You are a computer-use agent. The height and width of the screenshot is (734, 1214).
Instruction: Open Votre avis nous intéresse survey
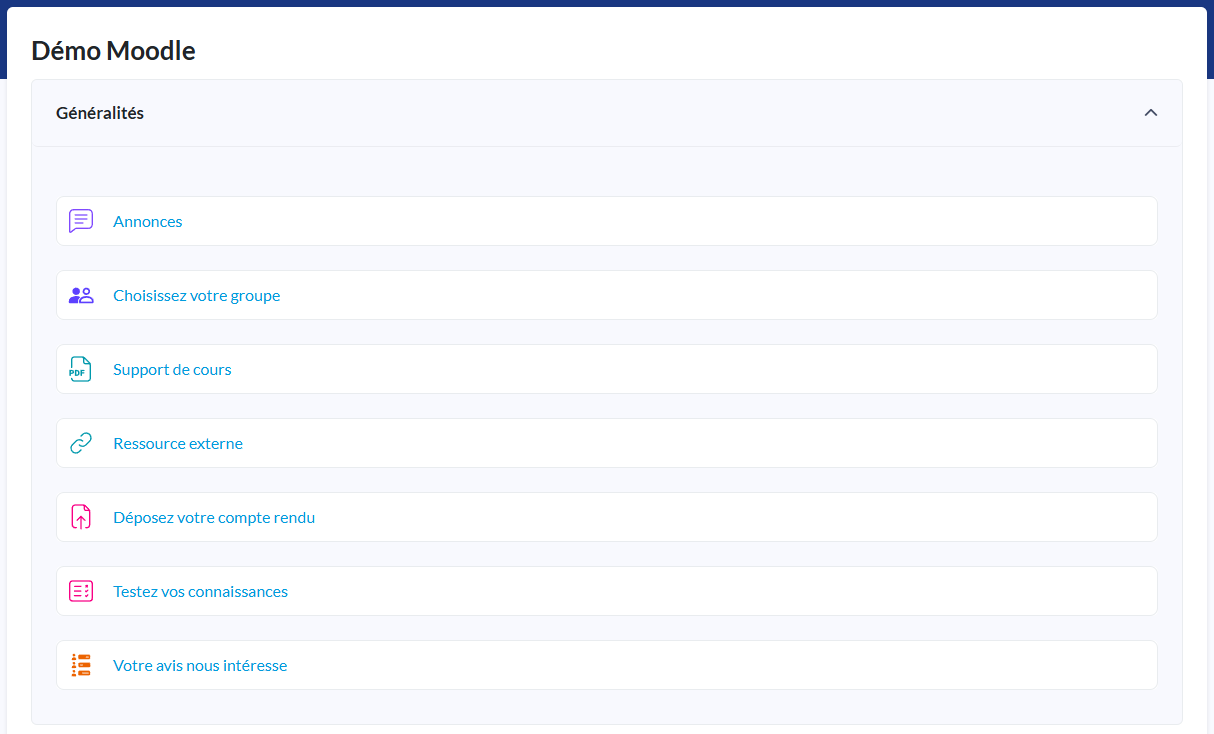pos(200,665)
